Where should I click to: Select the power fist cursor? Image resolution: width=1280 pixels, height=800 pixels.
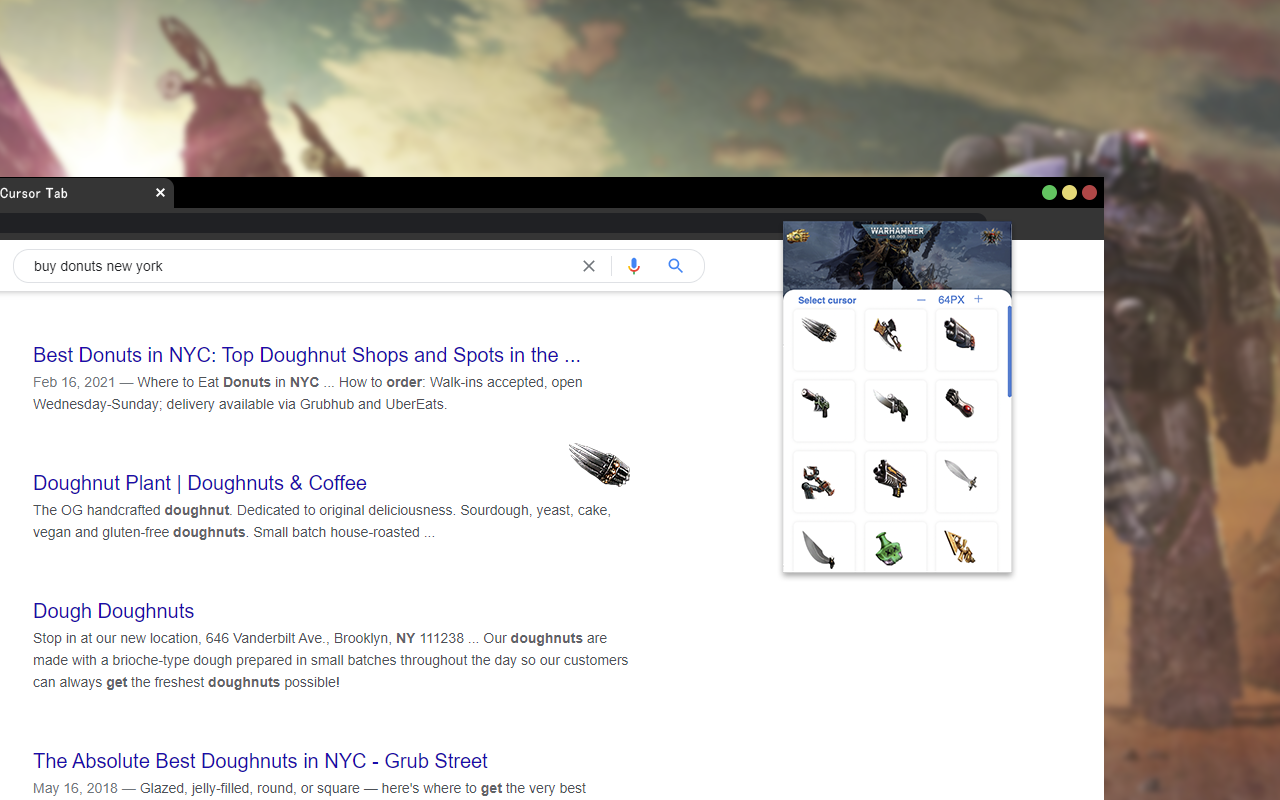tap(966, 410)
